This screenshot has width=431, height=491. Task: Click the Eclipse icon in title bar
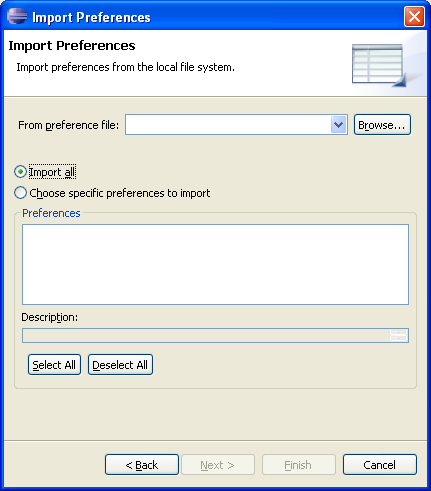pos(17,16)
